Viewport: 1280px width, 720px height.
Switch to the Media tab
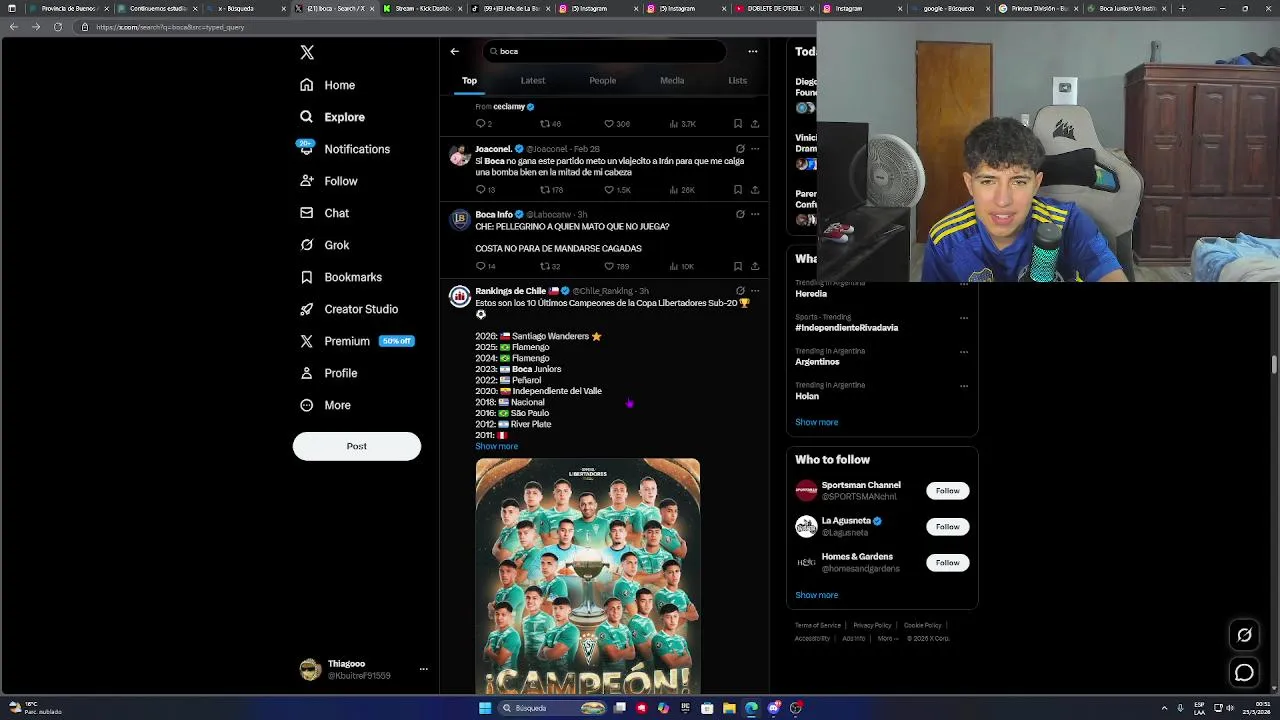672,80
